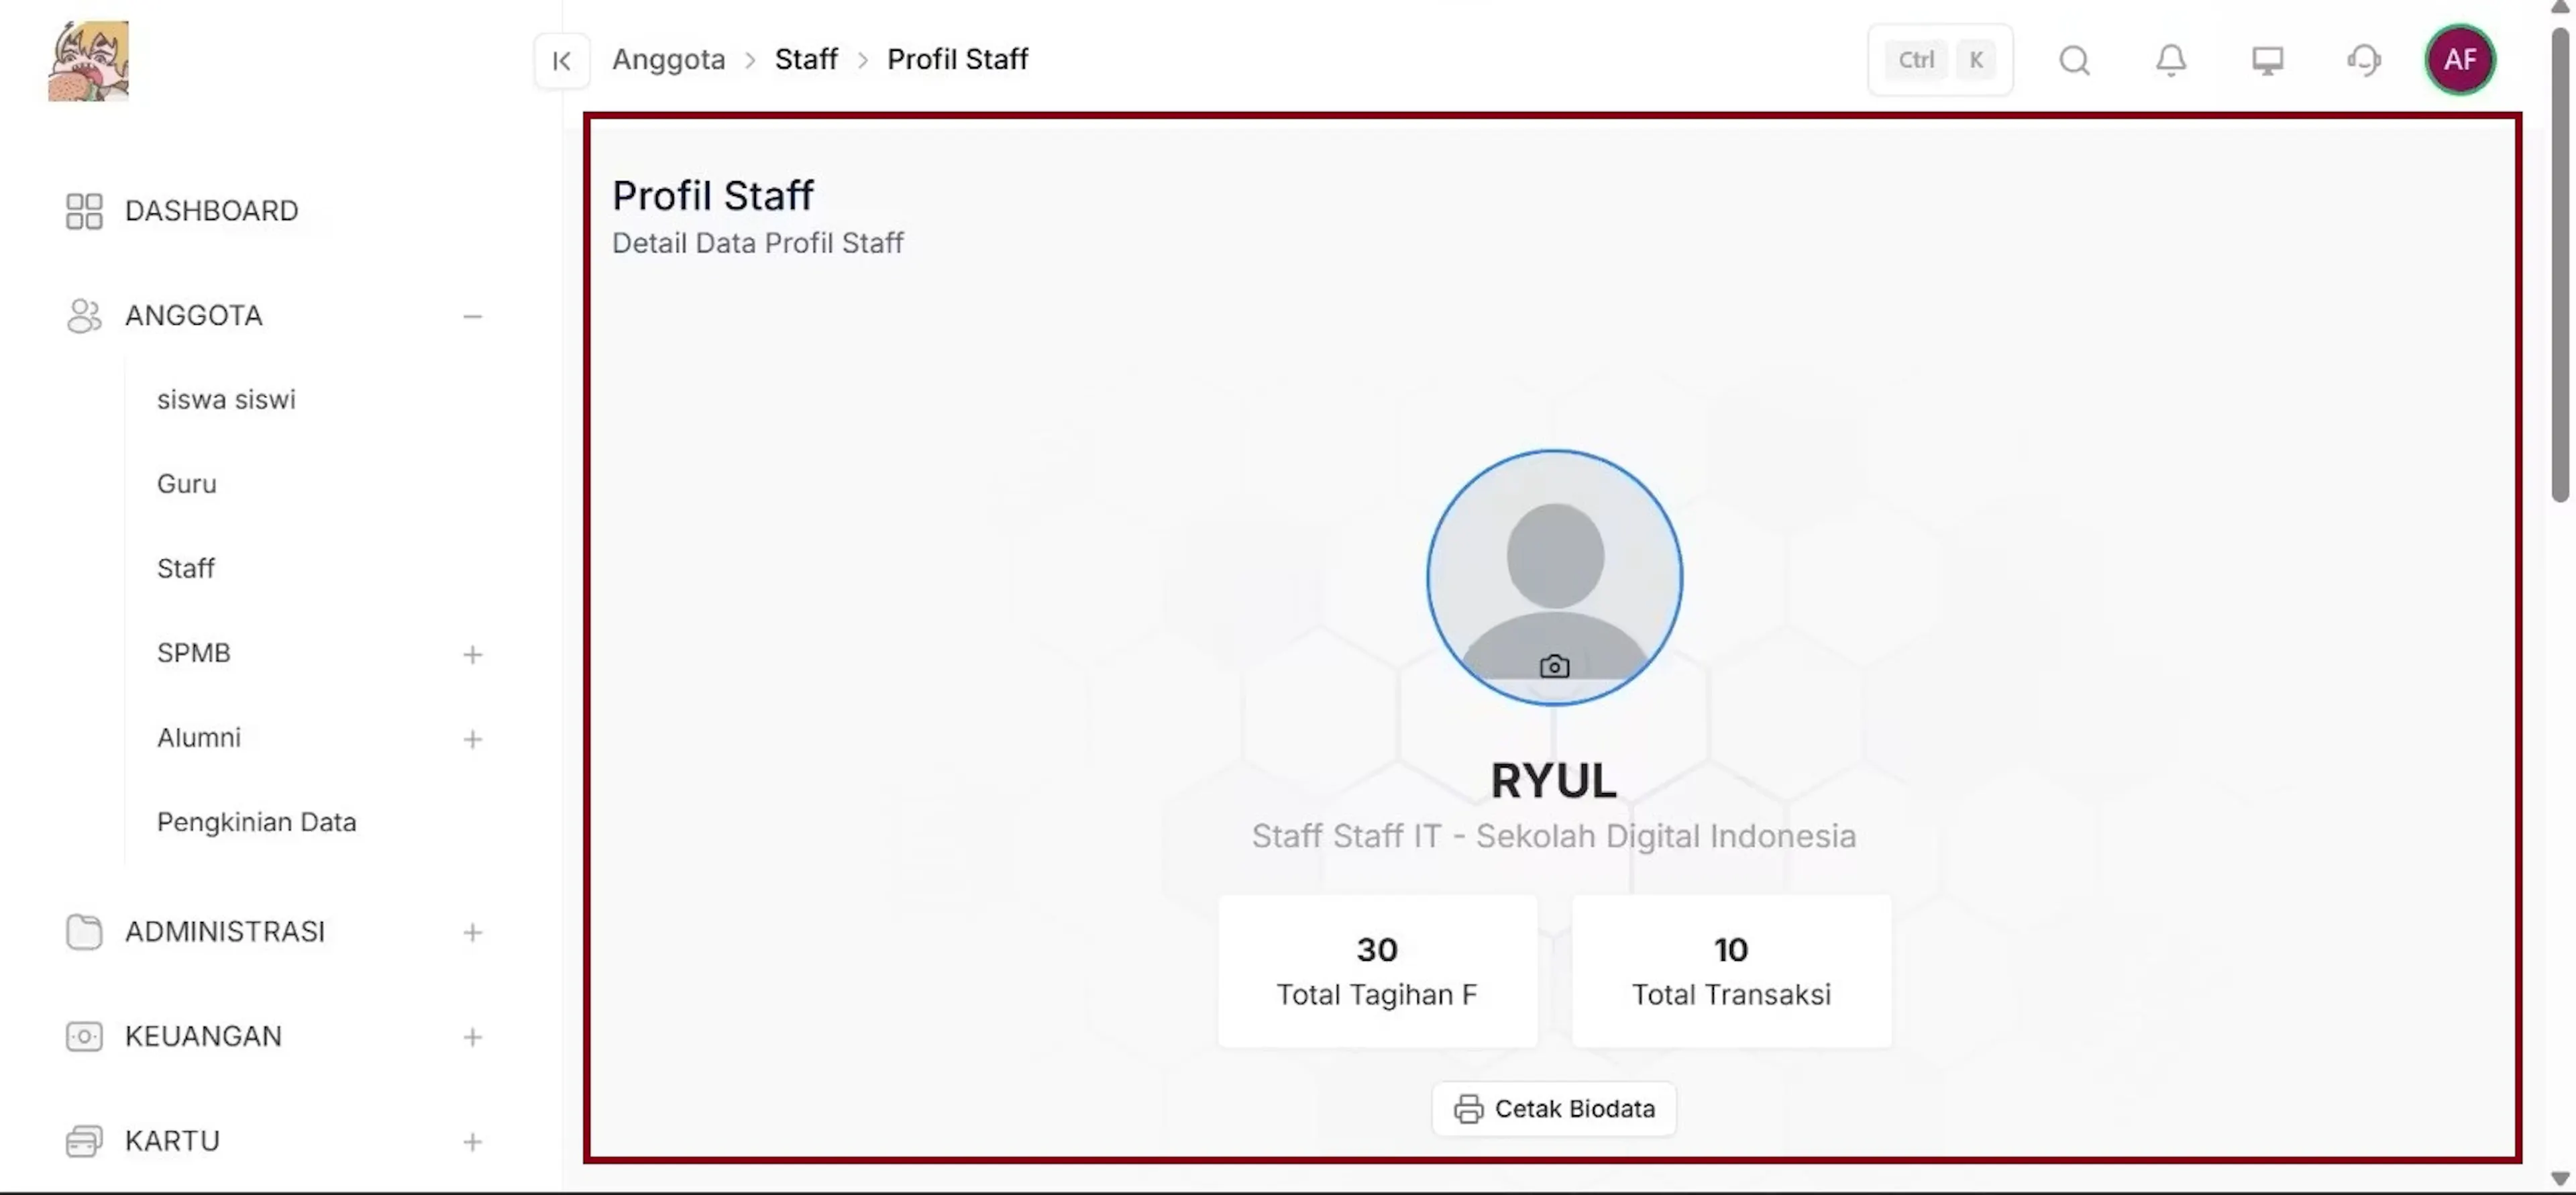Image resolution: width=2576 pixels, height=1195 pixels.
Task: Click the Ctrl K search shortcut box
Action: click(x=1940, y=60)
